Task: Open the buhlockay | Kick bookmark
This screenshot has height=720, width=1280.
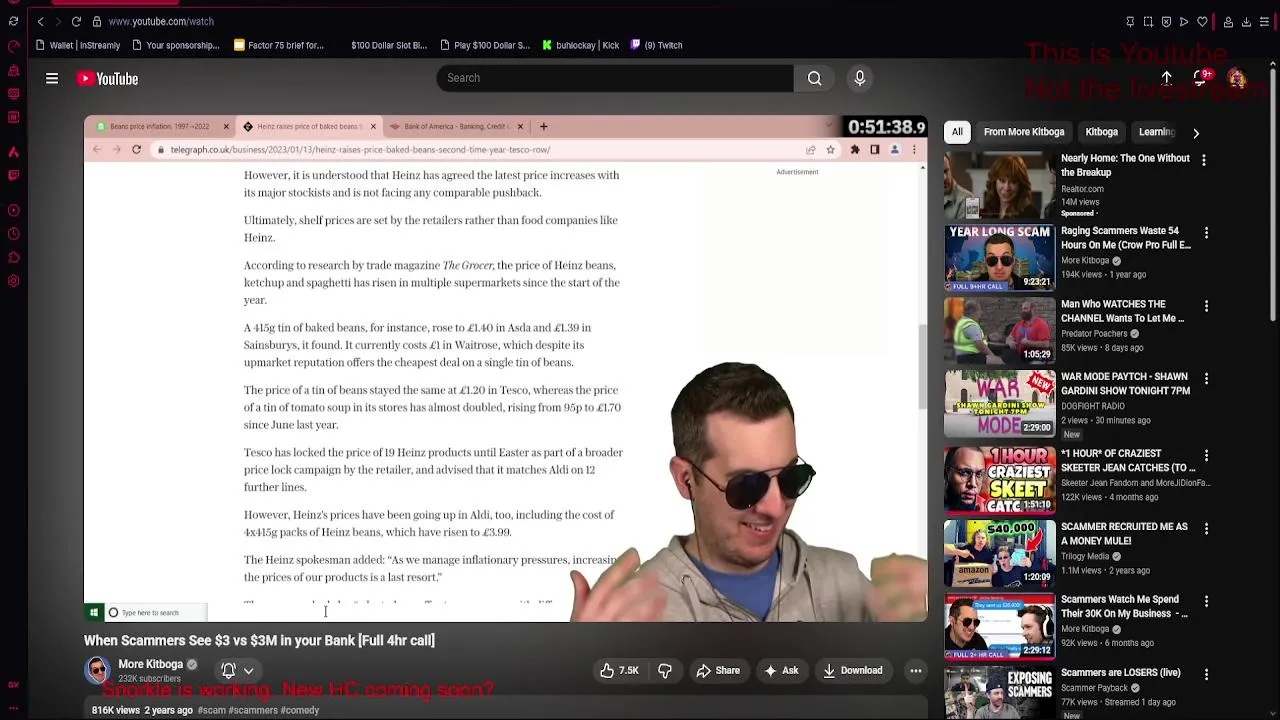Action: [581, 45]
